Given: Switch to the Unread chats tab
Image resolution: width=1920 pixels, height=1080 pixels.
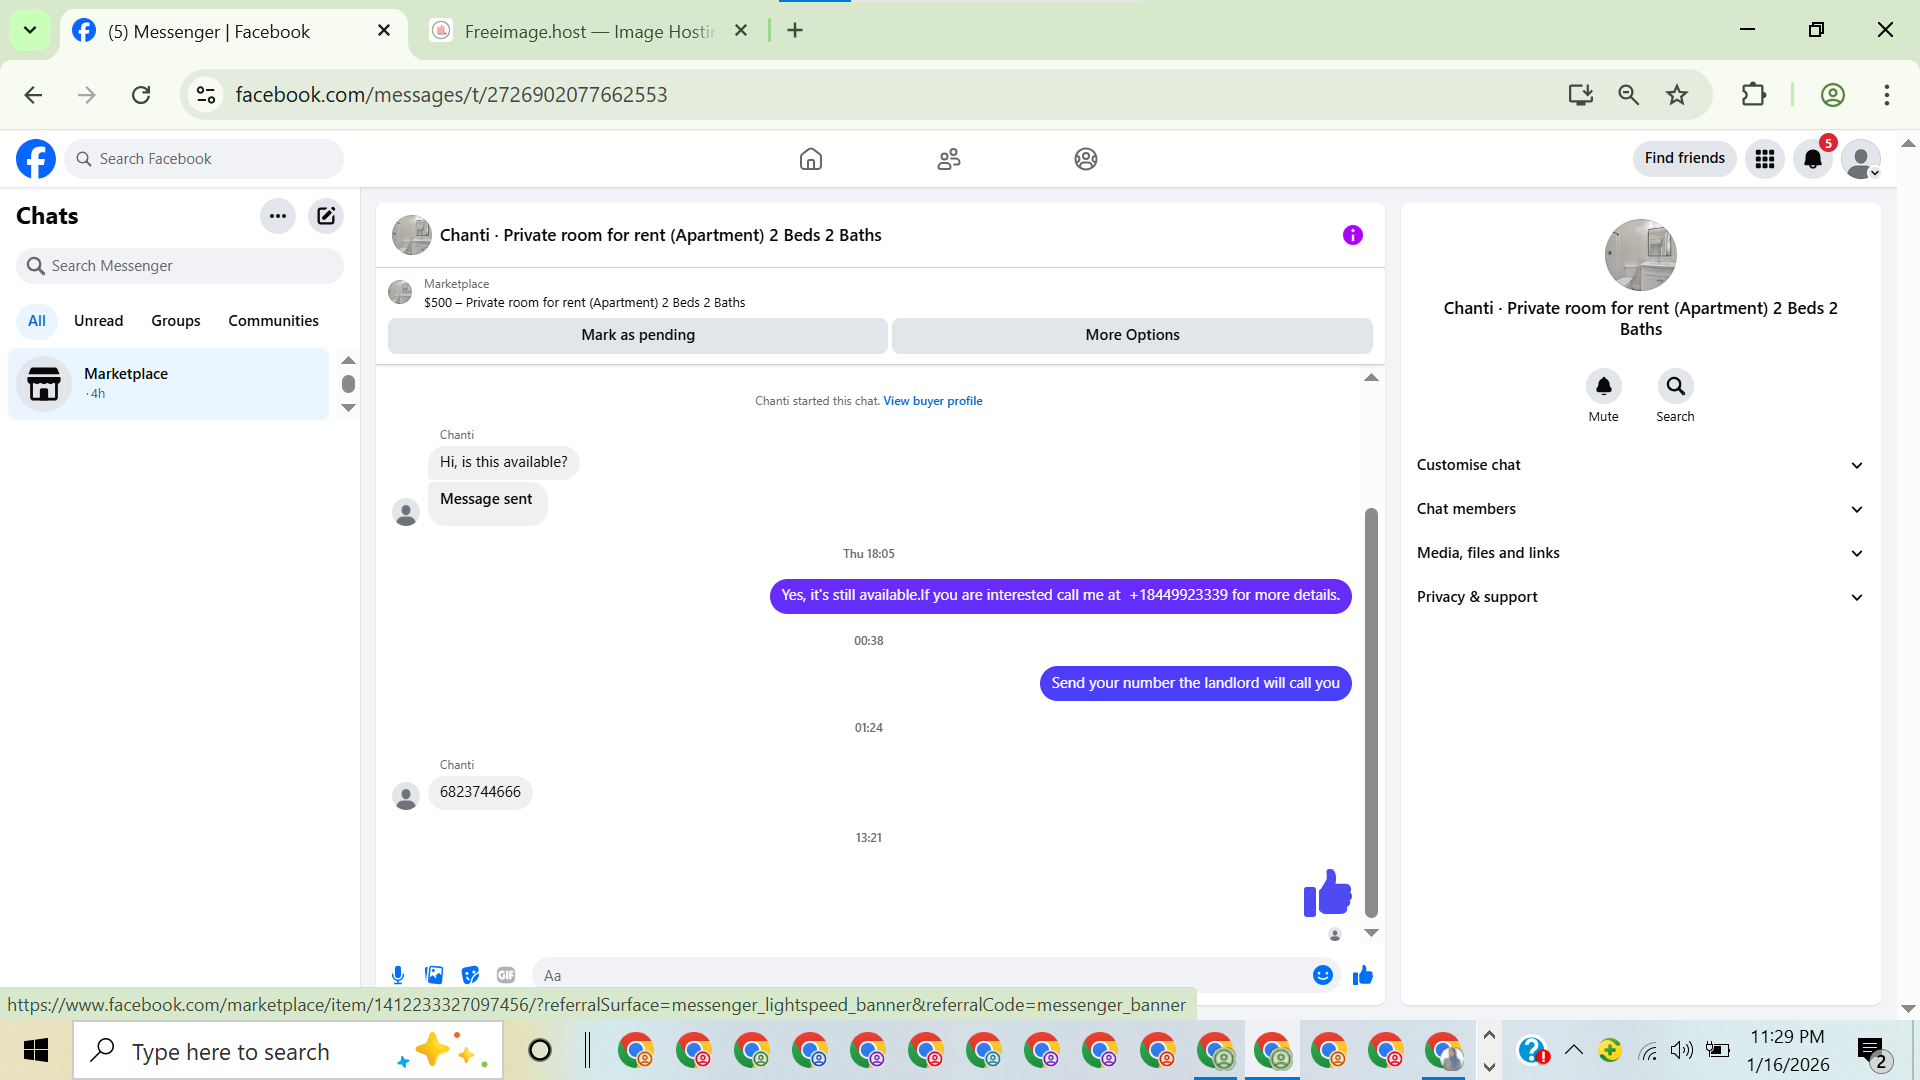Looking at the screenshot, I should pyautogui.click(x=98, y=321).
